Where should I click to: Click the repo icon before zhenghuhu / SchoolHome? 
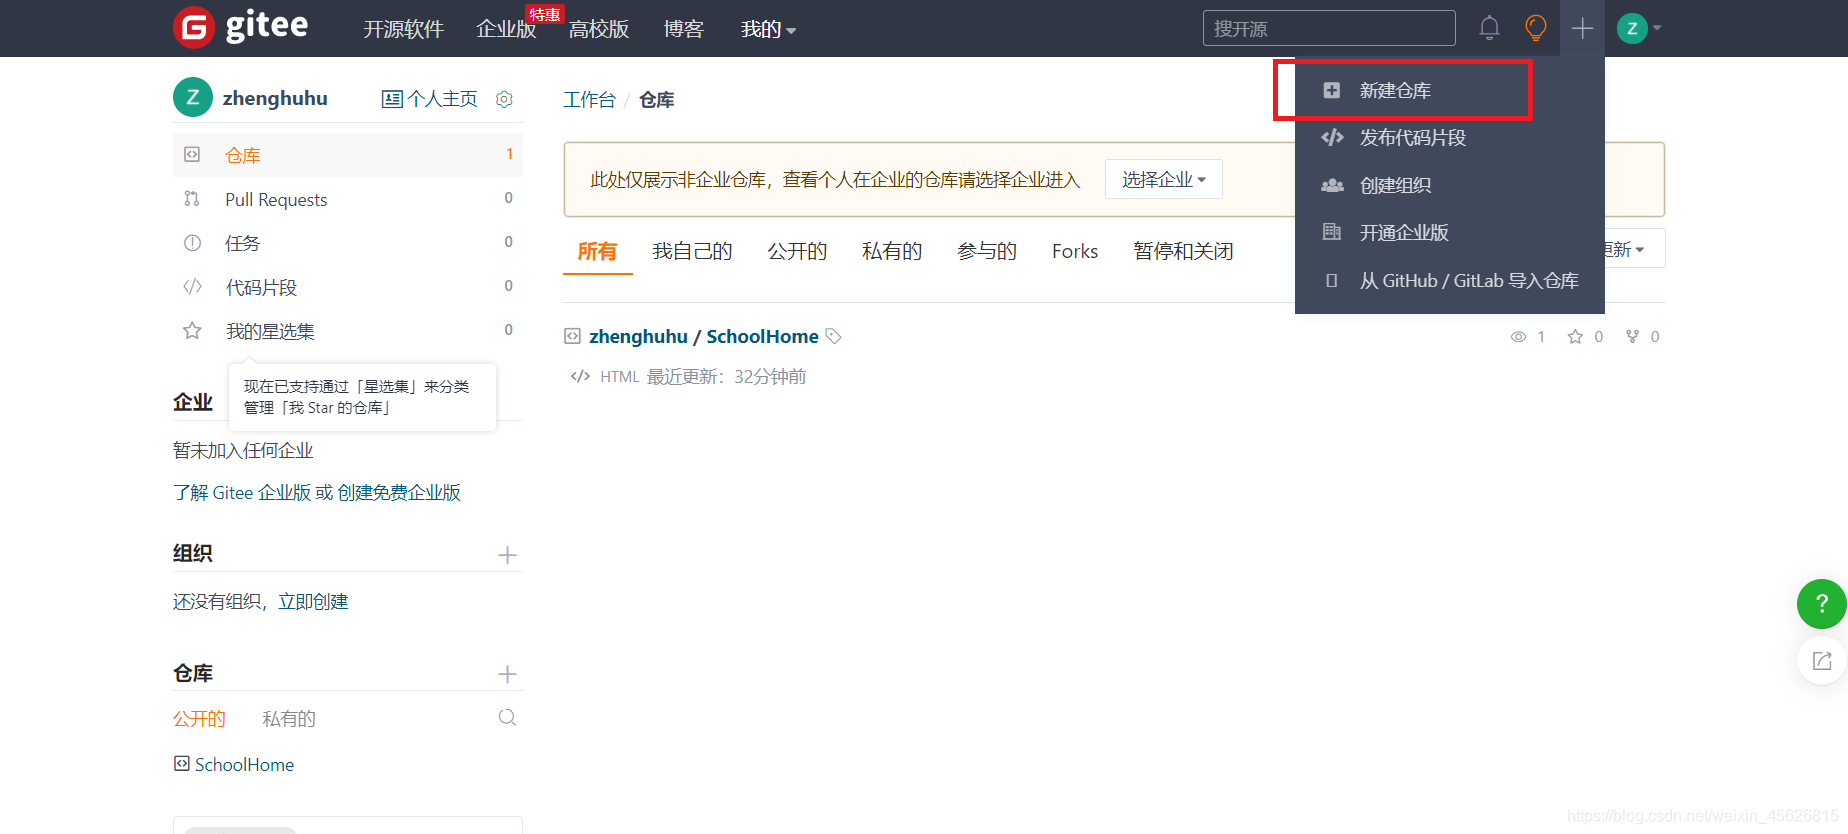click(x=572, y=336)
